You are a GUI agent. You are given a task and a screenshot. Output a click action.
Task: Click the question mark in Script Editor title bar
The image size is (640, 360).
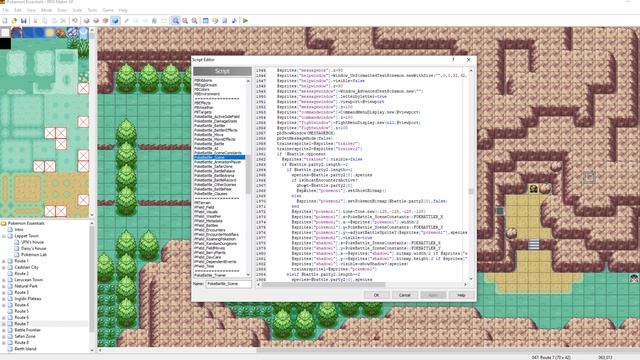tap(453, 60)
